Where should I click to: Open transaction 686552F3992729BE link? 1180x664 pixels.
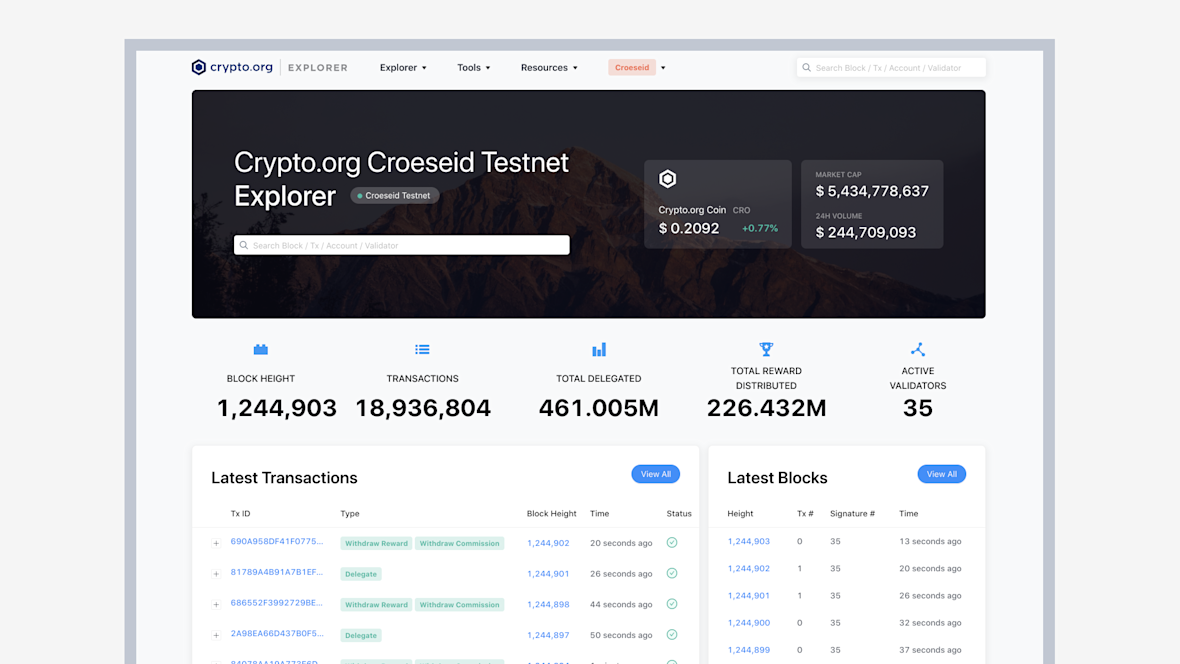276,603
